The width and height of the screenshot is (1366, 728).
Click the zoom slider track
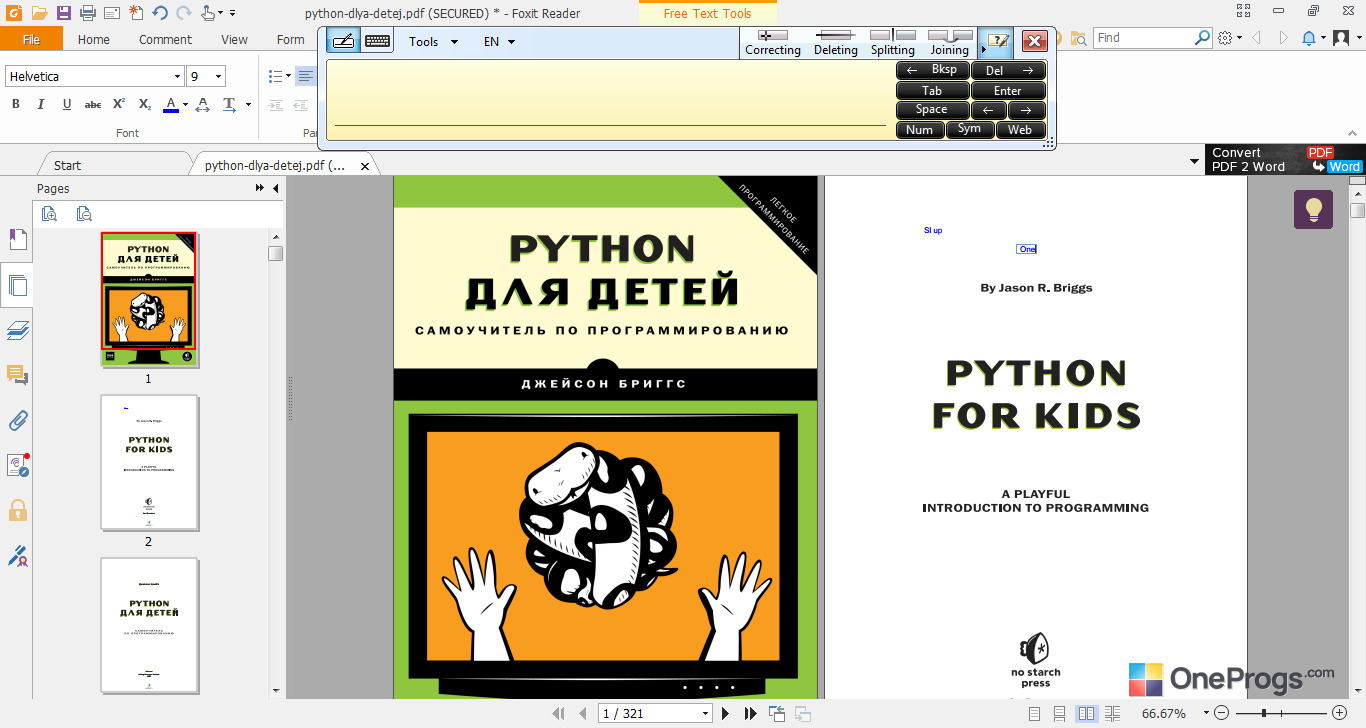coord(1279,713)
